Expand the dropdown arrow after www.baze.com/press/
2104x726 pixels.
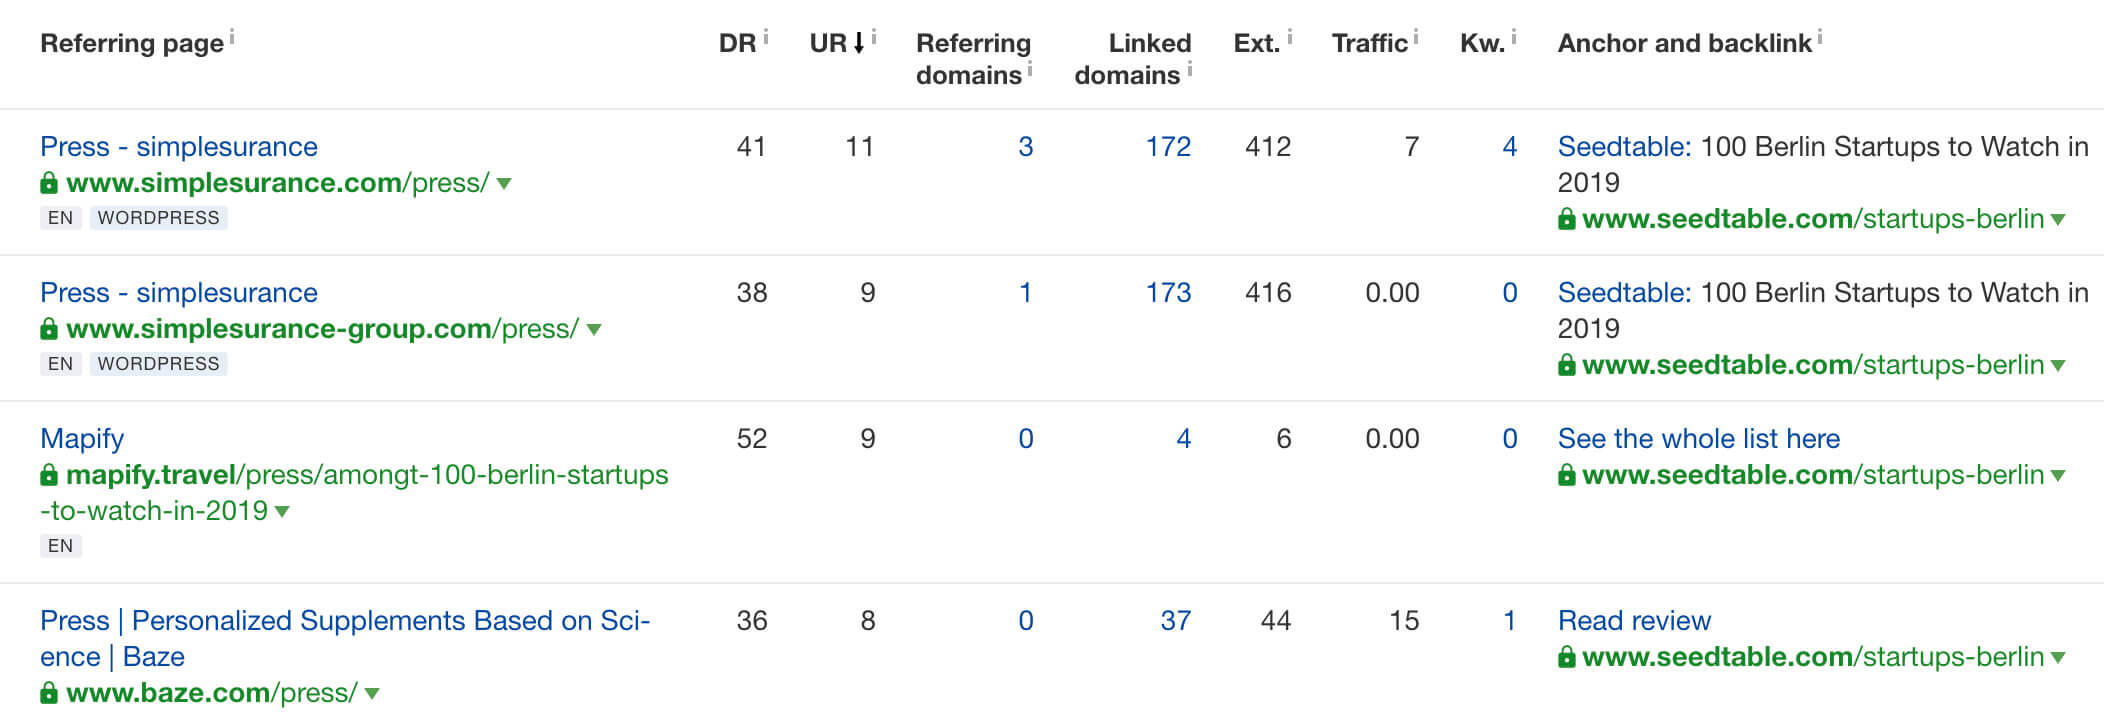[372, 694]
